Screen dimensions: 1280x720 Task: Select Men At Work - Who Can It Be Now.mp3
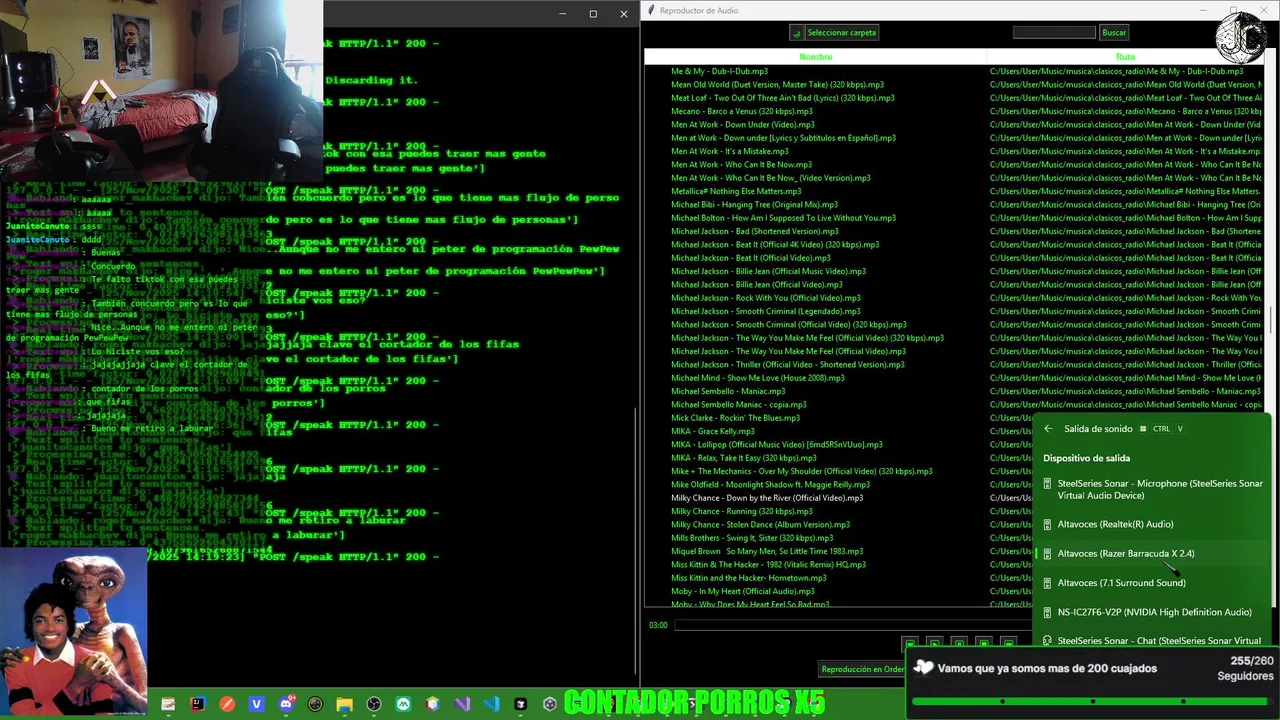[x=741, y=164]
